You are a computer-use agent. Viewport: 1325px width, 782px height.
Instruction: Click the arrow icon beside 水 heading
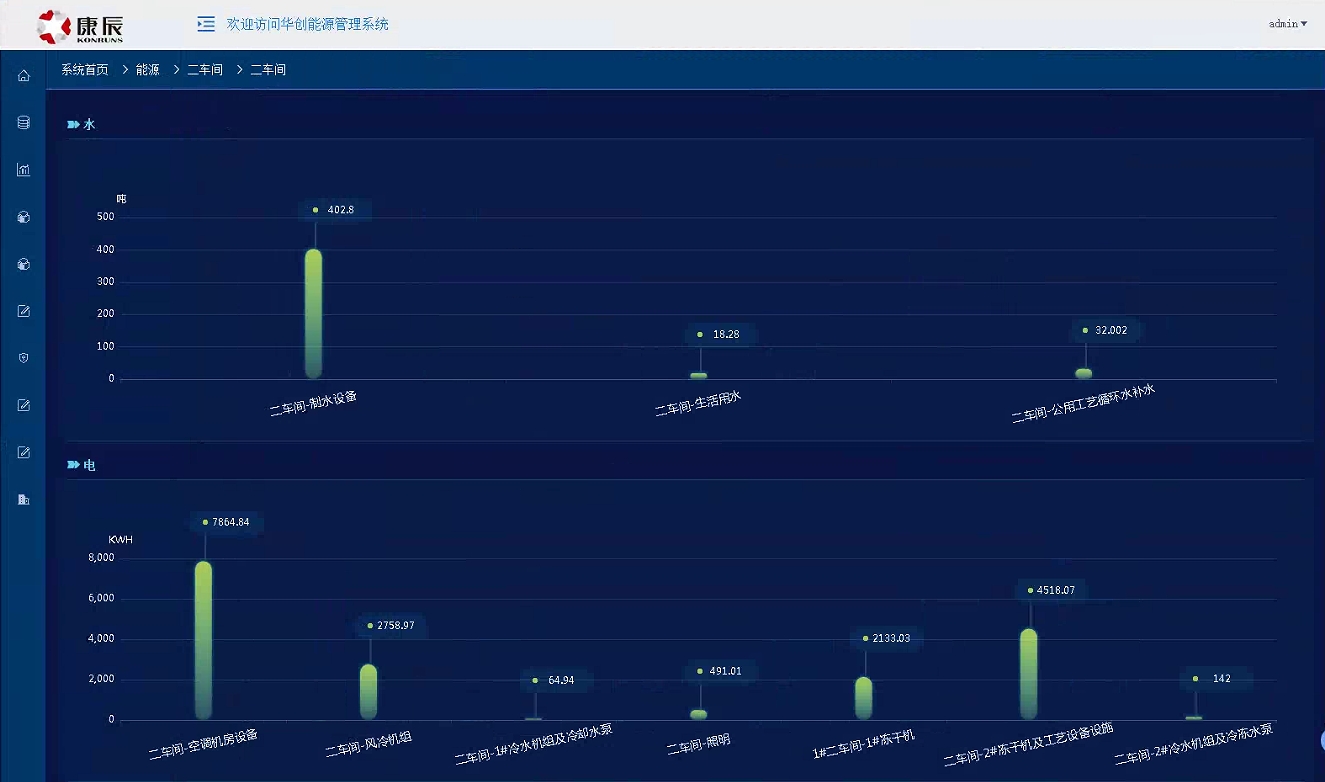click(73, 125)
